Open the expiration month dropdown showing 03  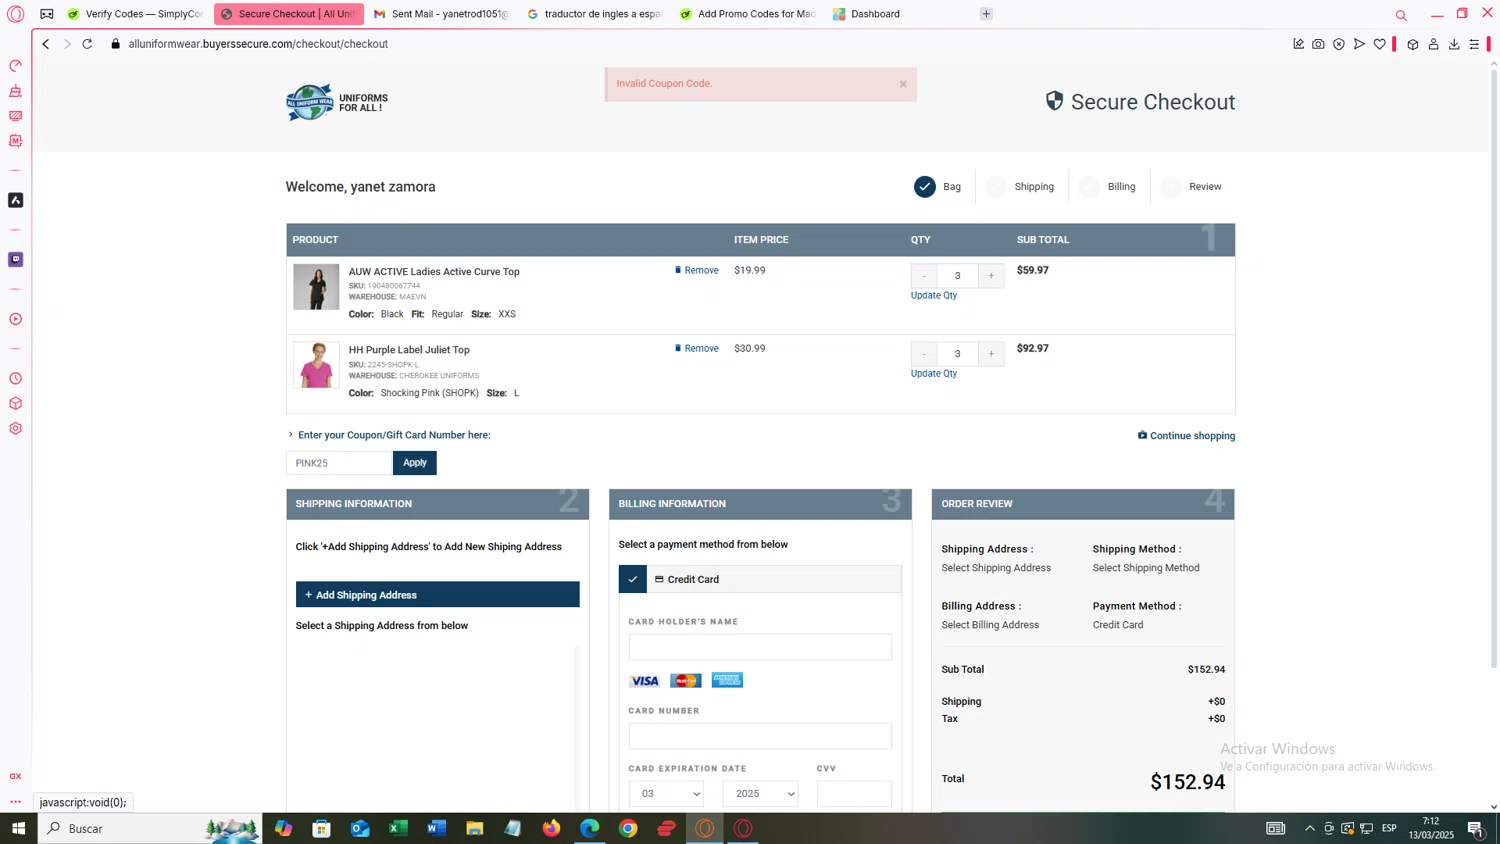click(x=666, y=794)
